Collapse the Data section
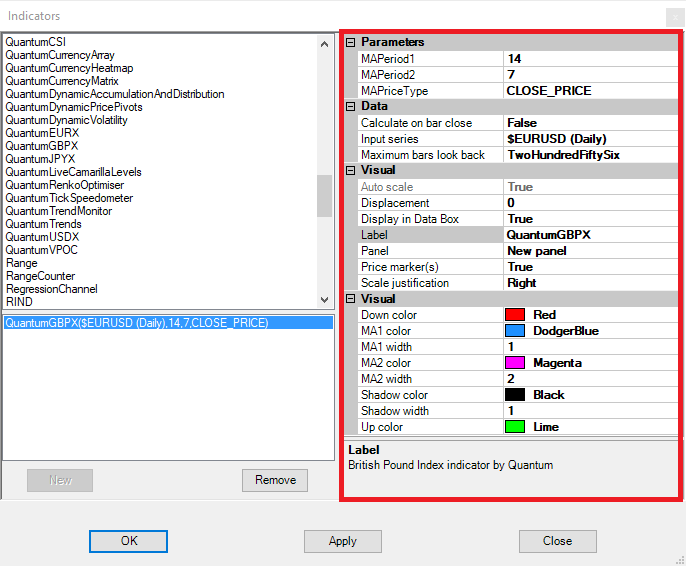Viewport: 686px width, 566px height. point(350,106)
